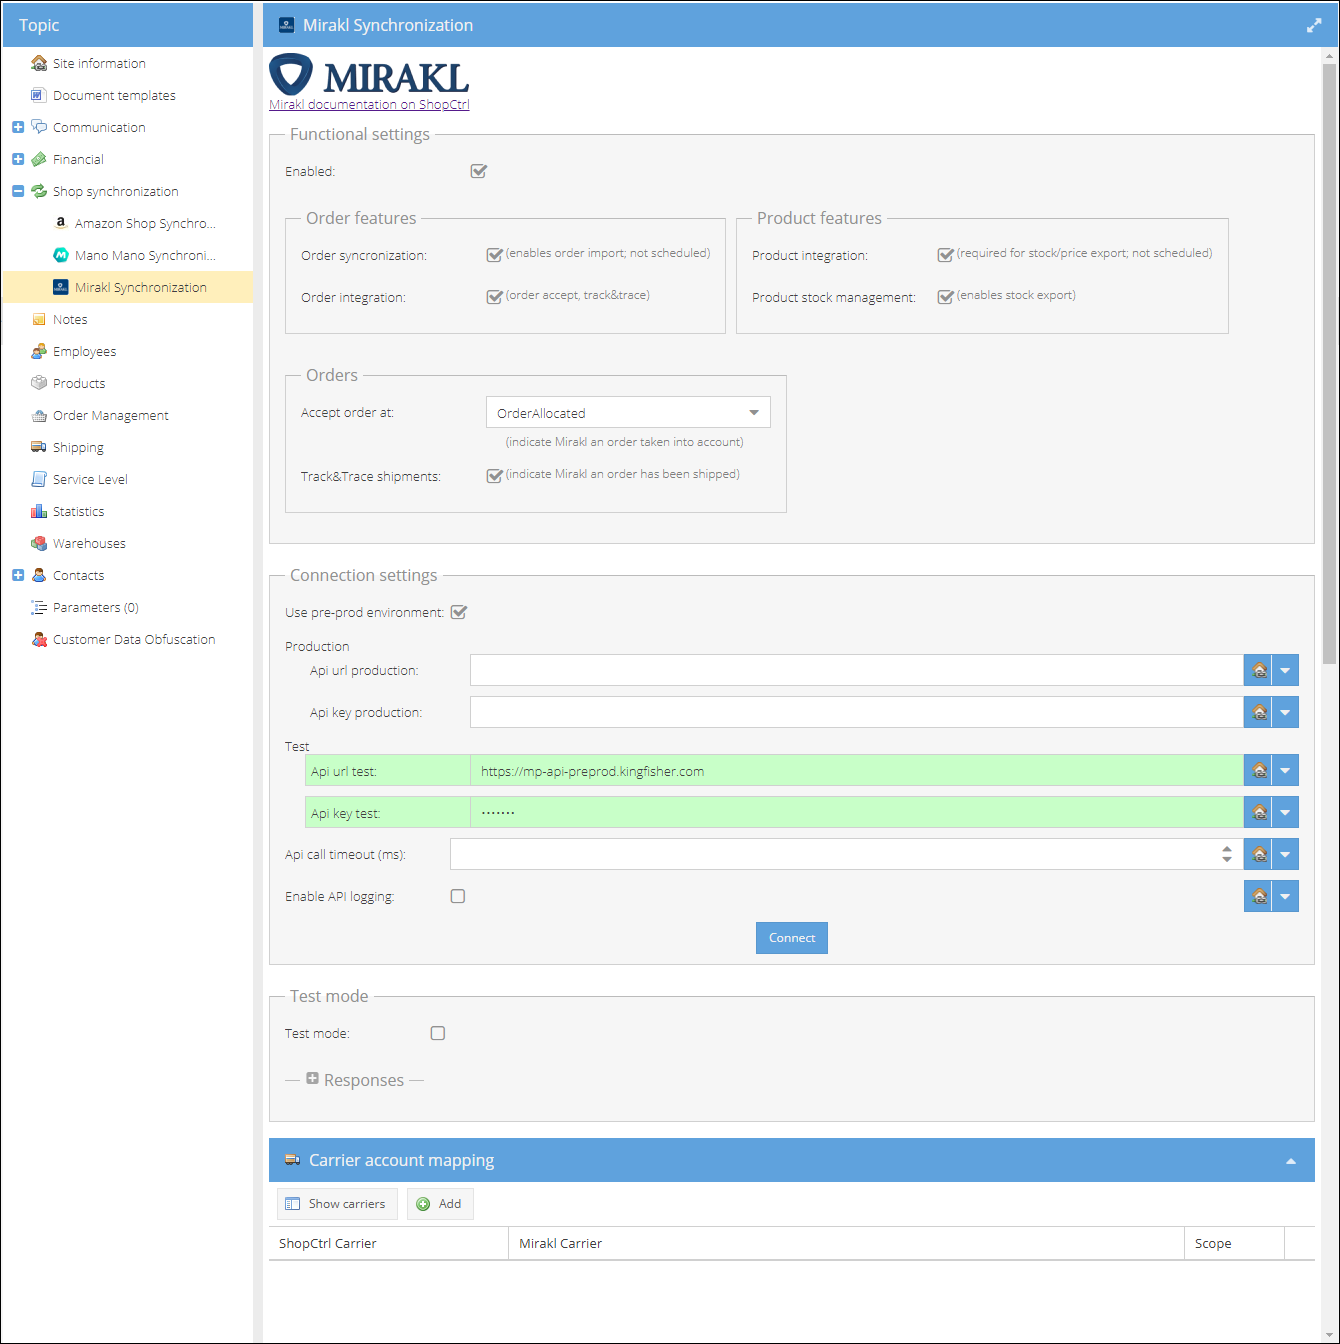Open dropdown arrow beside Api url production
Screen dimensions: 1340x1344
click(x=1285, y=670)
